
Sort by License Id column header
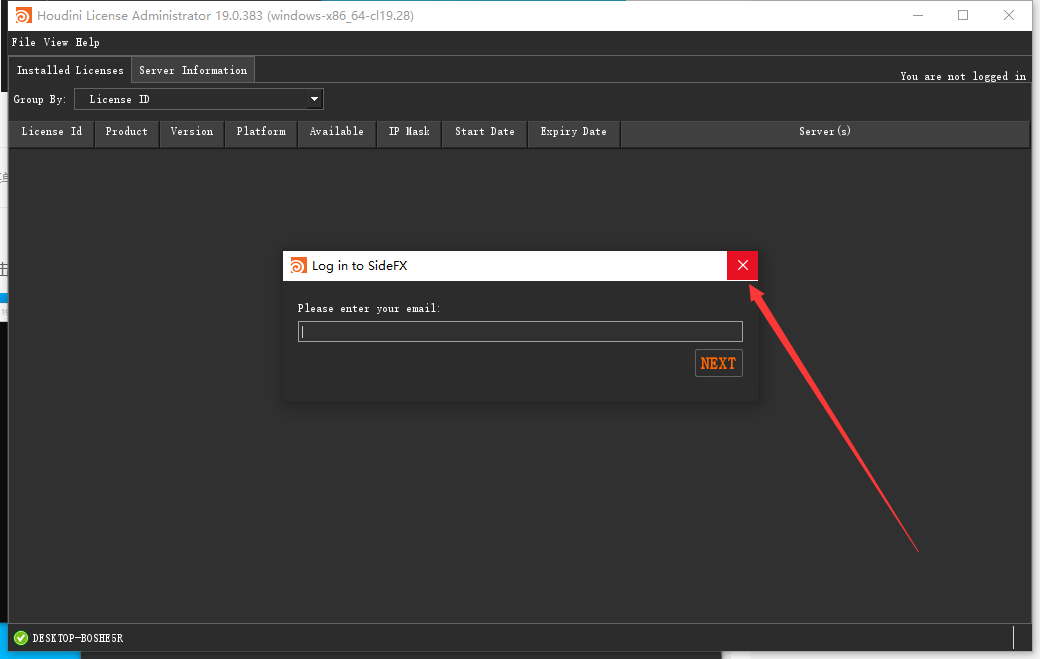tap(52, 132)
